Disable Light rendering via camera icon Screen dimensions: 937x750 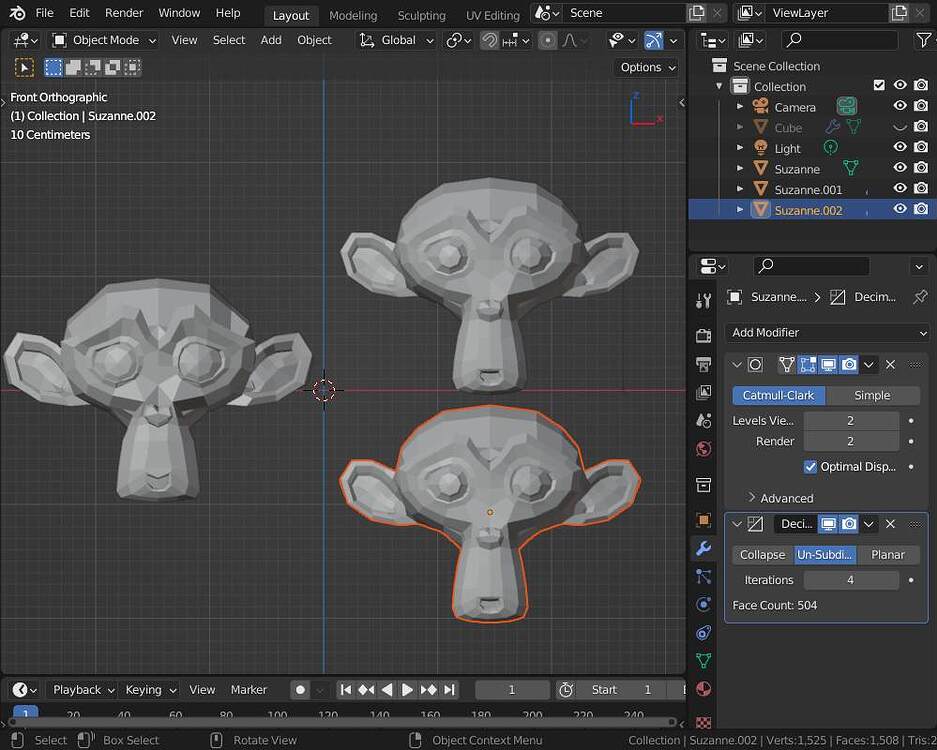click(921, 148)
